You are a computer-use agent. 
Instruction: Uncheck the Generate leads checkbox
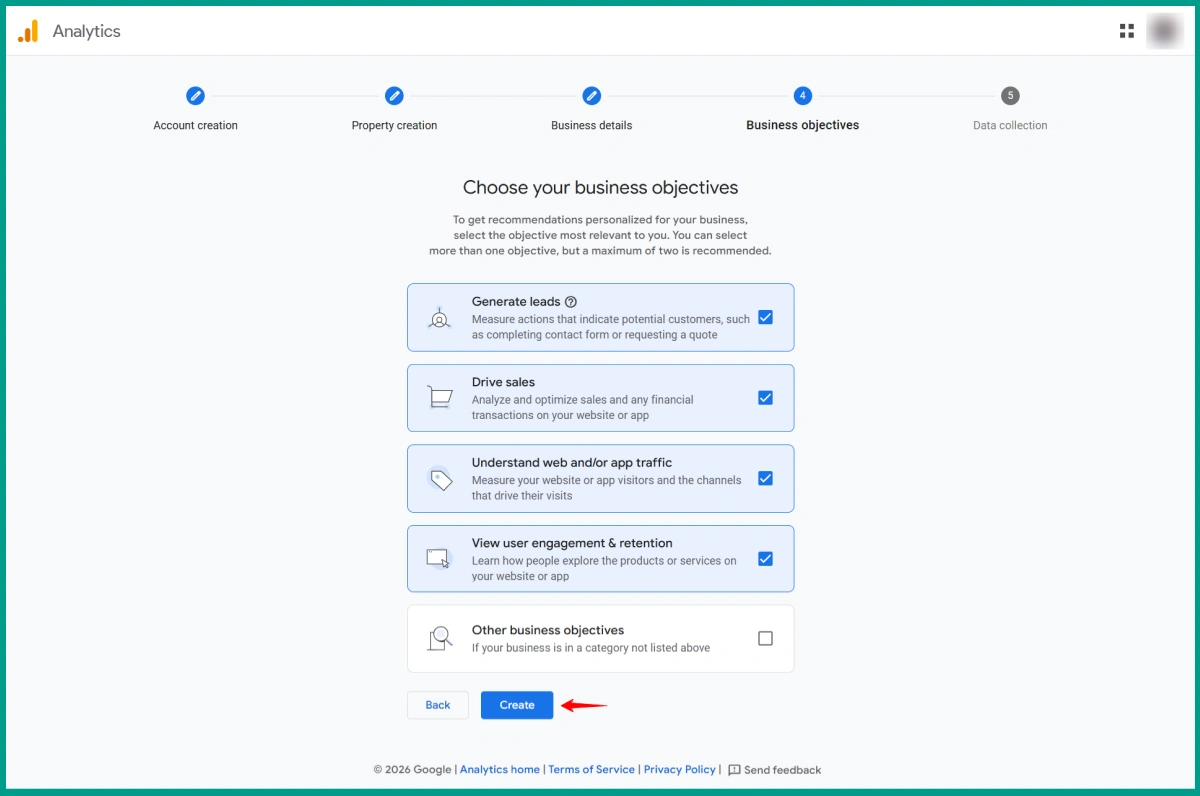click(765, 317)
